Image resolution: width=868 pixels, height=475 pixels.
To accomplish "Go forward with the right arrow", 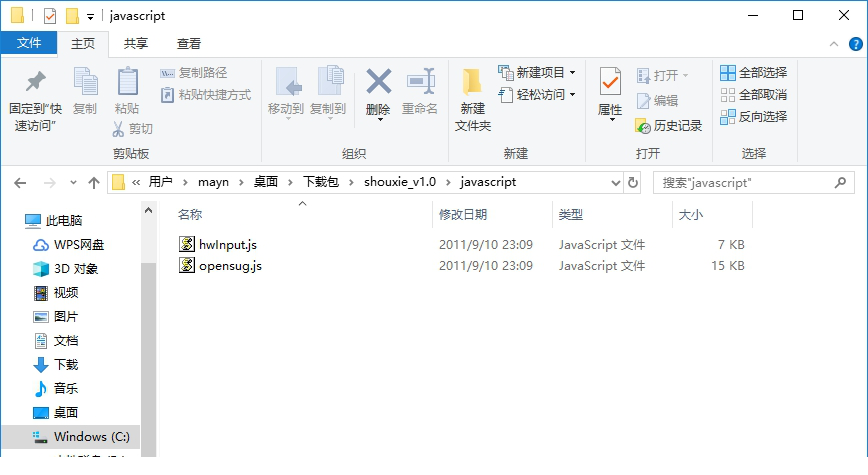I will pos(49,183).
